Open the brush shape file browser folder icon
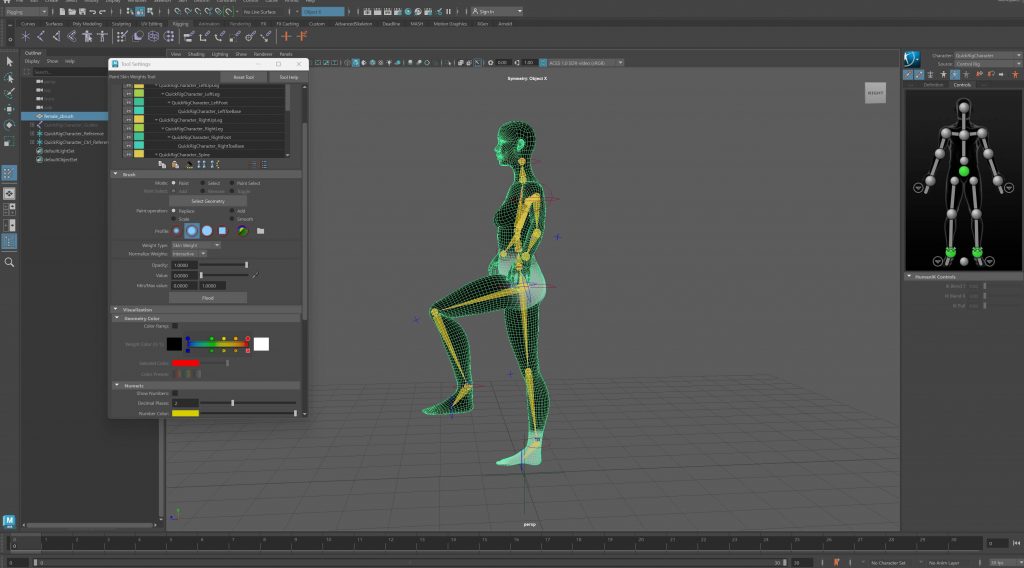The image size is (1024, 568). [x=260, y=231]
